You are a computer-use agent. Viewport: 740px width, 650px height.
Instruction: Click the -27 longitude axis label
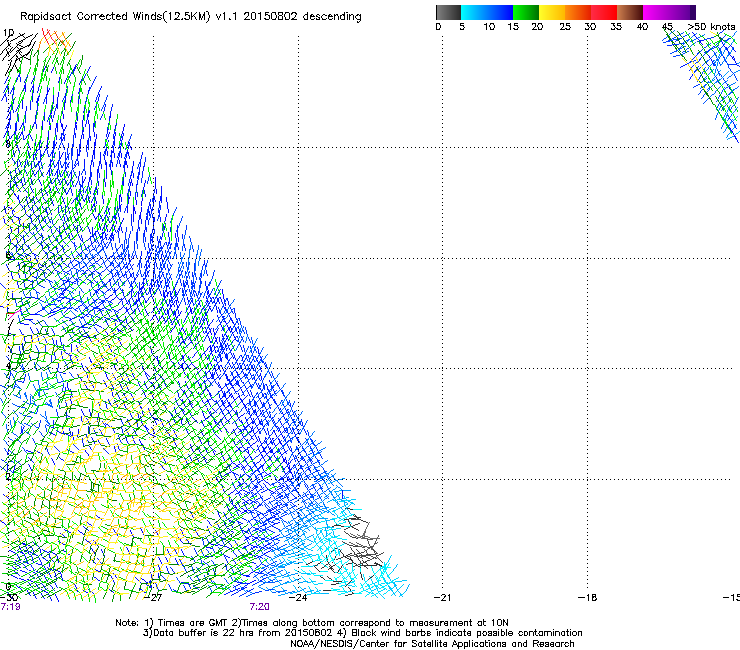[154, 598]
